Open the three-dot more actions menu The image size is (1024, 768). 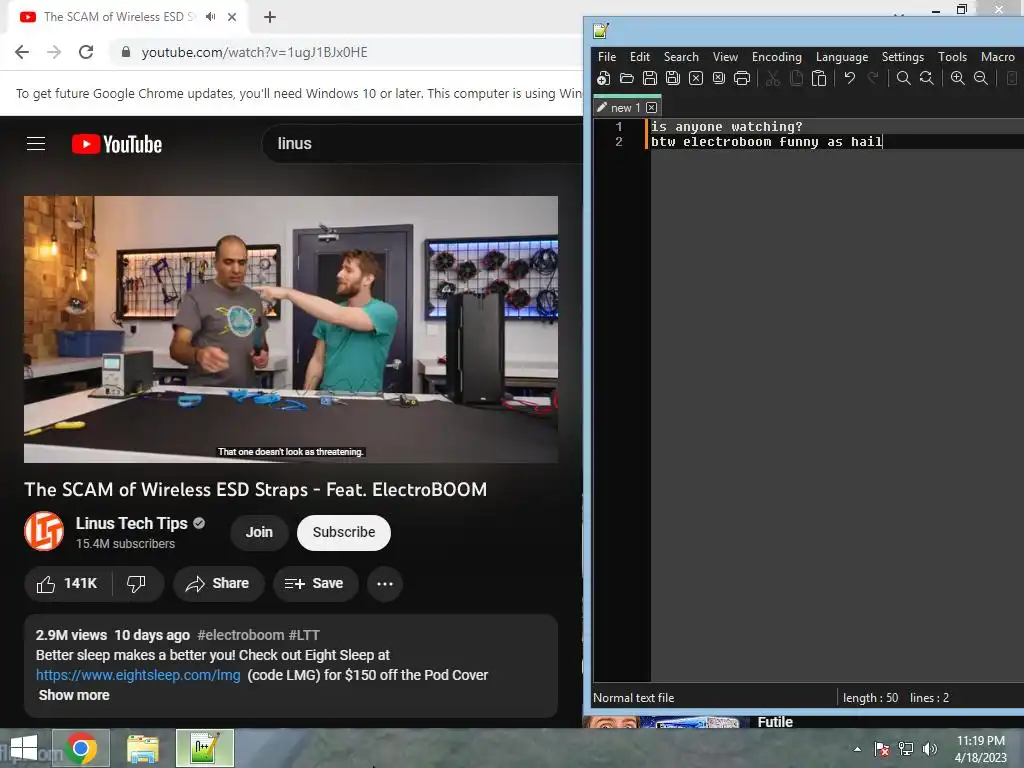coord(385,584)
